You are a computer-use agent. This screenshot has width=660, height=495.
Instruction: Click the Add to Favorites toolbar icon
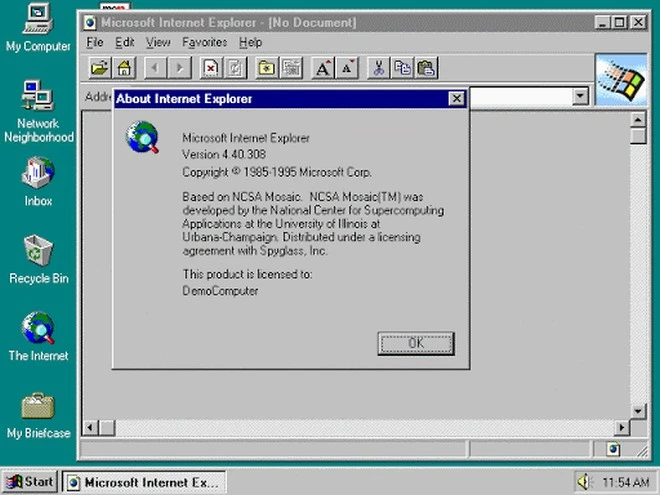coord(291,68)
